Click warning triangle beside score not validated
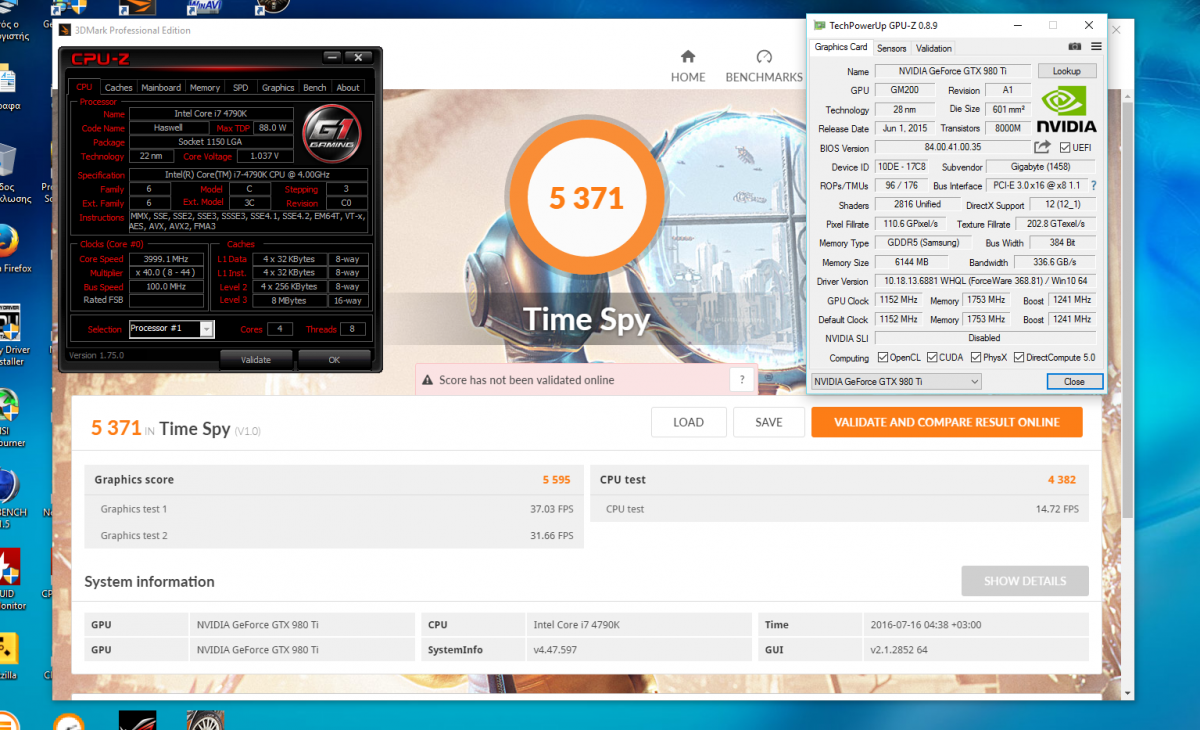 pyautogui.click(x=427, y=380)
